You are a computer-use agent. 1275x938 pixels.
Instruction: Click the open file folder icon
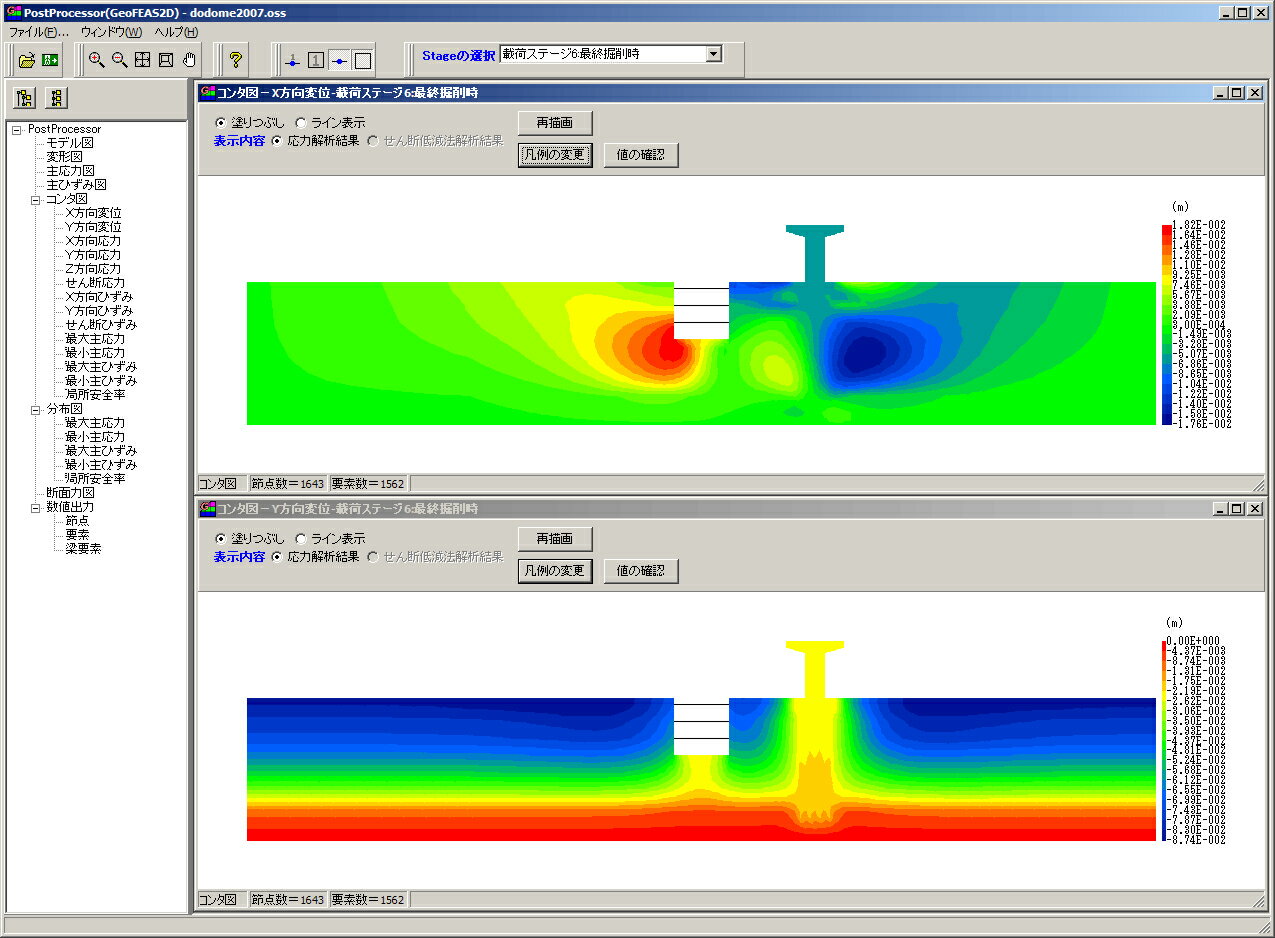click(27, 60)
